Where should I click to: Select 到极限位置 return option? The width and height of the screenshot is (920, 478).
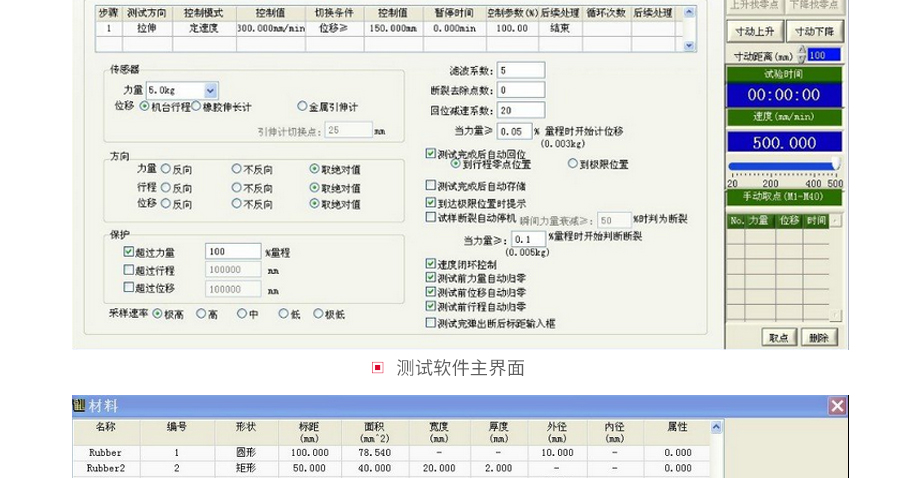coord(573,164)
